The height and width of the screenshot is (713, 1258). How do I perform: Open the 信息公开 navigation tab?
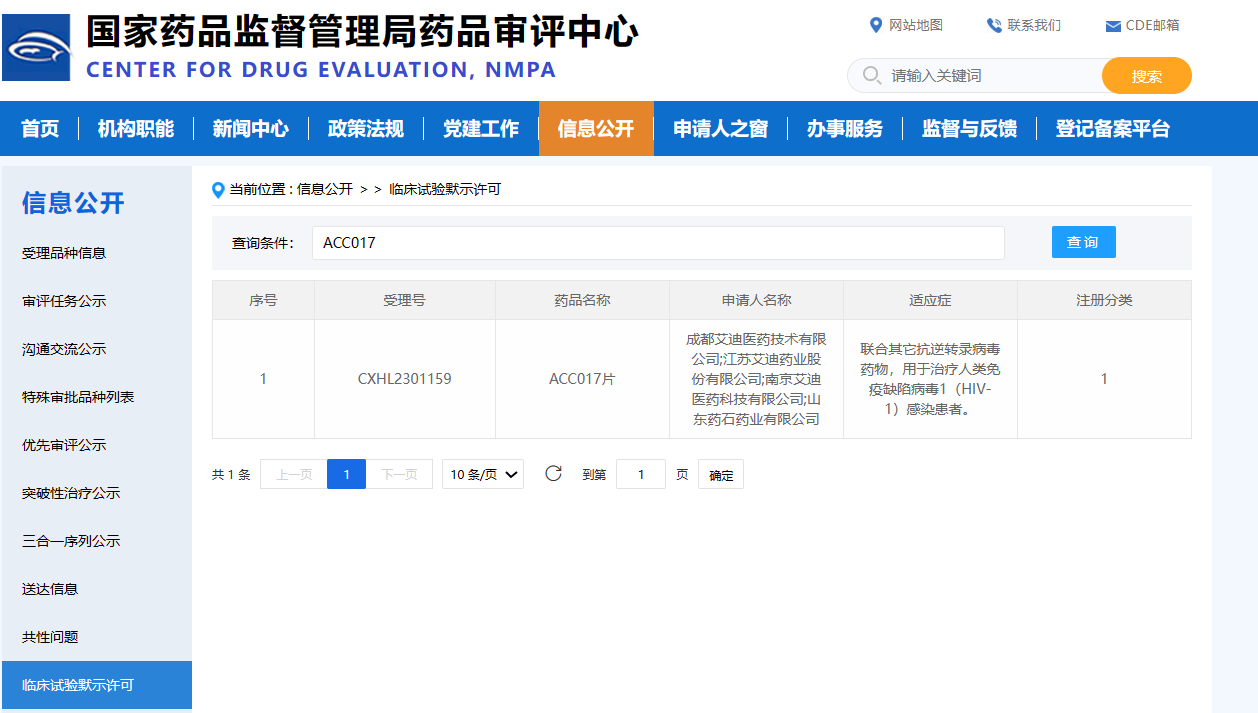[596, 129]
